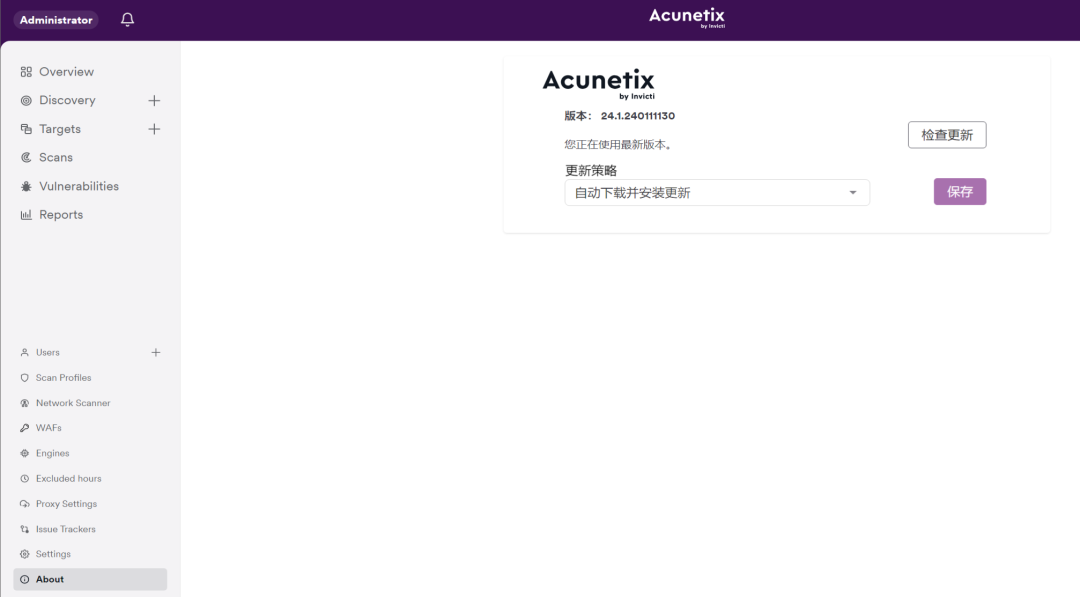Click the Acunetix logo in About card
Viewport: 1080px width, 597px height.
pyautogui.click(x=599, y=84)
